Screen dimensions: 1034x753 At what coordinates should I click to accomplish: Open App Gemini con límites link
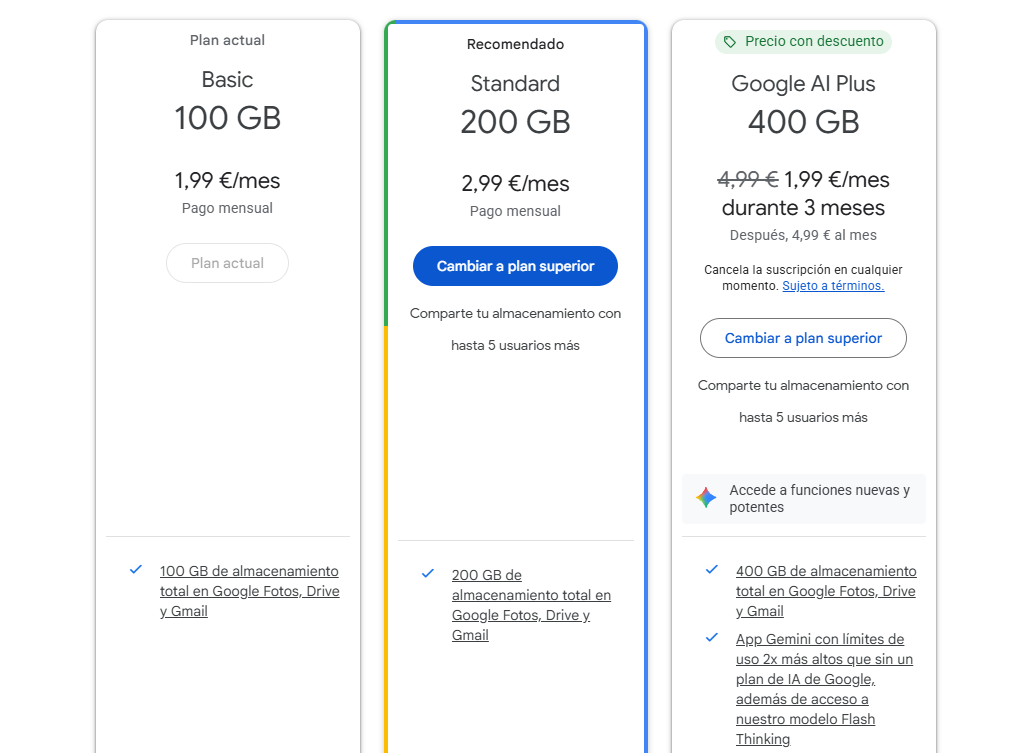coord(824,688)
